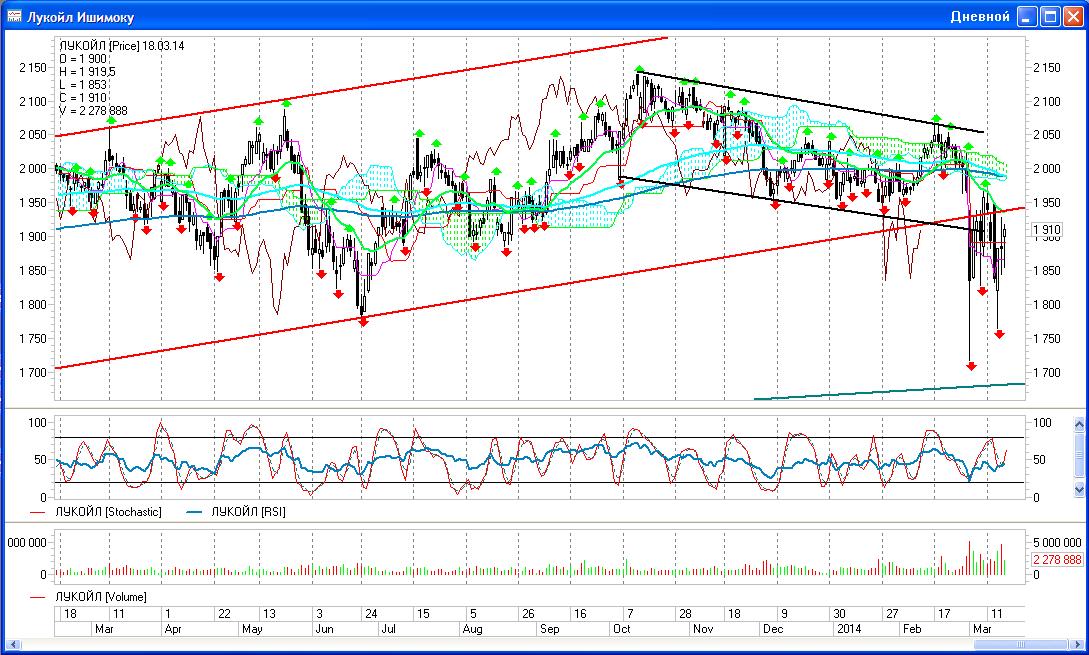Click the red Volume legend line marker
This screenshot has width=1089, height=655.
(39, 597)
